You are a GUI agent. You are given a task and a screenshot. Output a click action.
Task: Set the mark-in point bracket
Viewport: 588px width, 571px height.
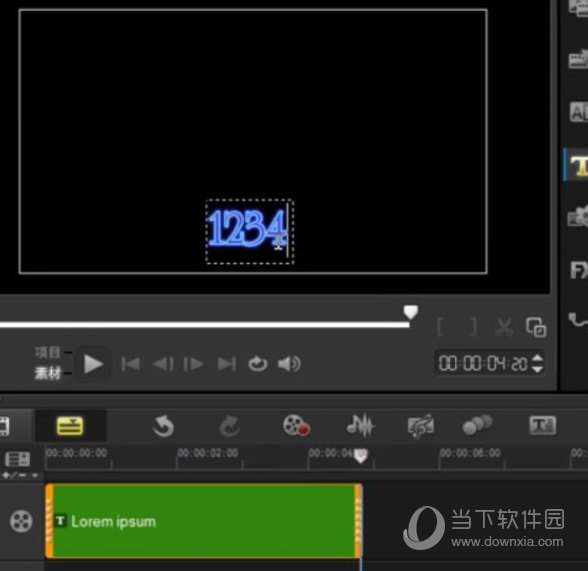click(441, 327)
